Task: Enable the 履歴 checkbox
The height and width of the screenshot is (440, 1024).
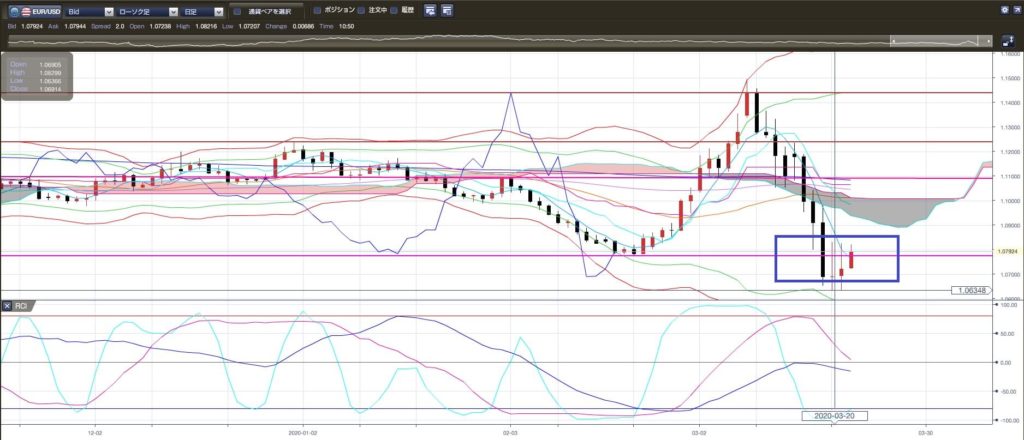Action: pos(394,10)
